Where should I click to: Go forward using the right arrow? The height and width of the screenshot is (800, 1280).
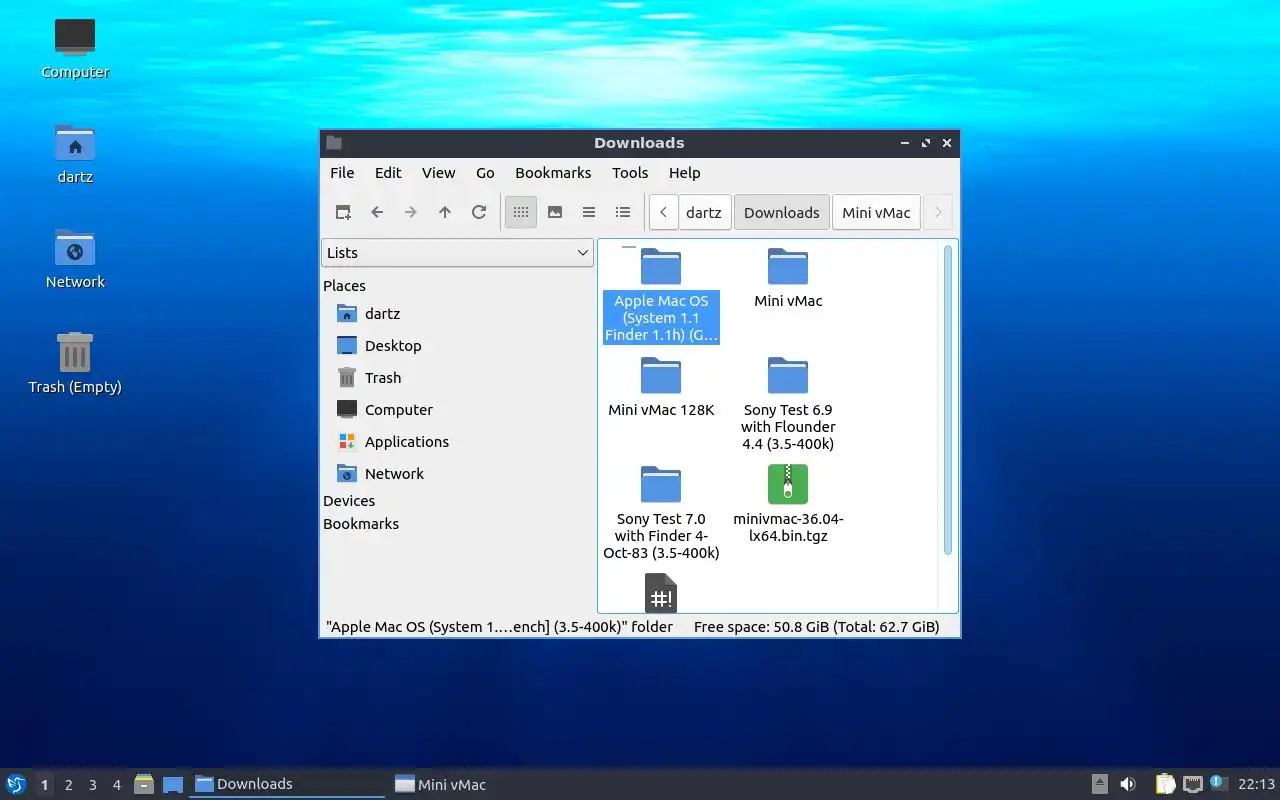(411, 212)
